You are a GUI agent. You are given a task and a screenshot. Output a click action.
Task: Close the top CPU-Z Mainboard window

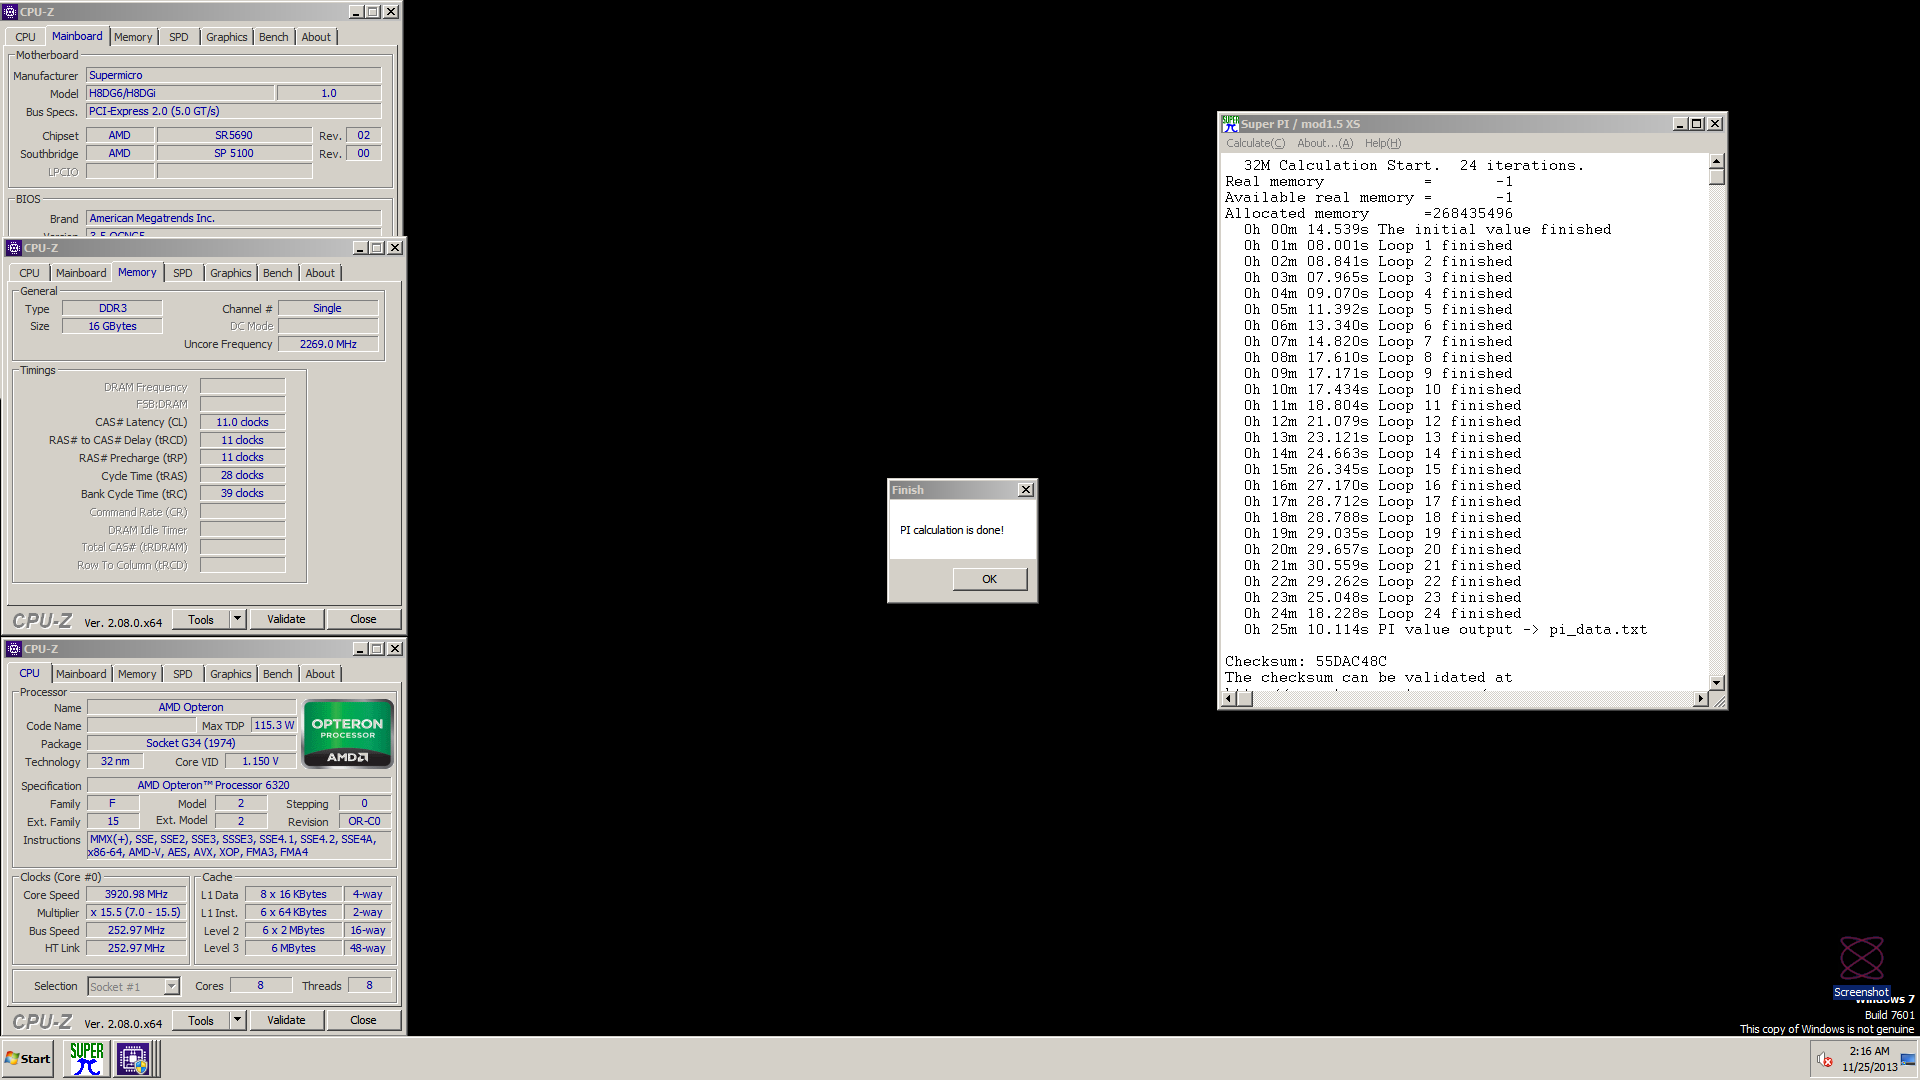click(391, 12)
